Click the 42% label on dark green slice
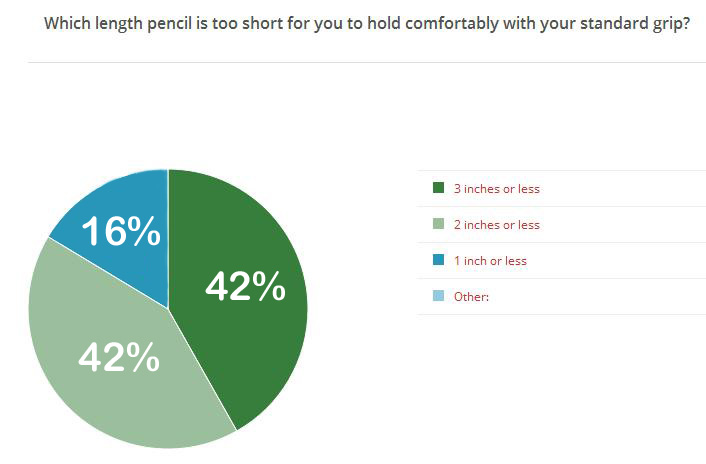706x464 pixels. (x=246, y=288)
